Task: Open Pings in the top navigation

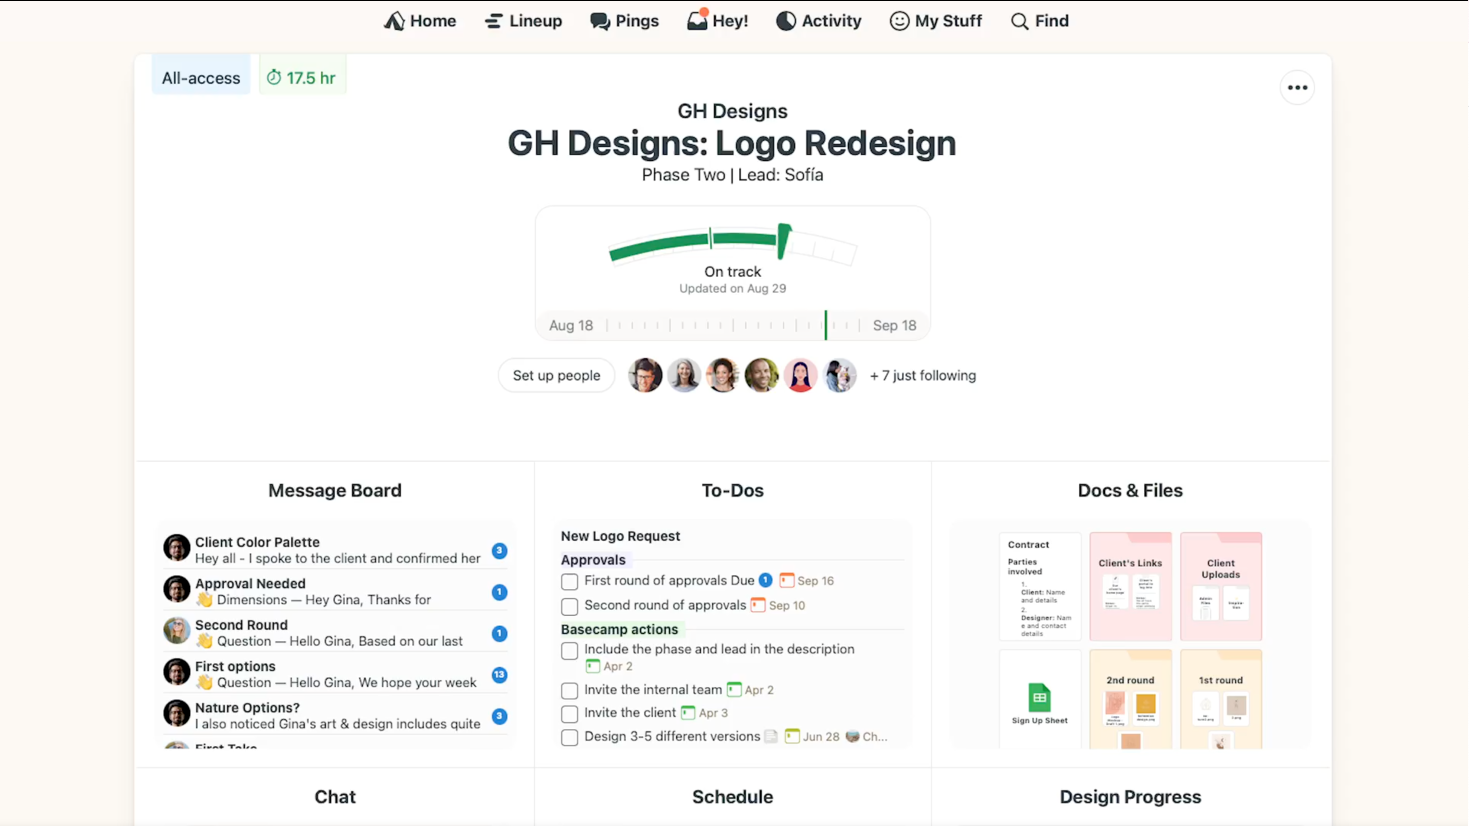Action: click(624, 21)
